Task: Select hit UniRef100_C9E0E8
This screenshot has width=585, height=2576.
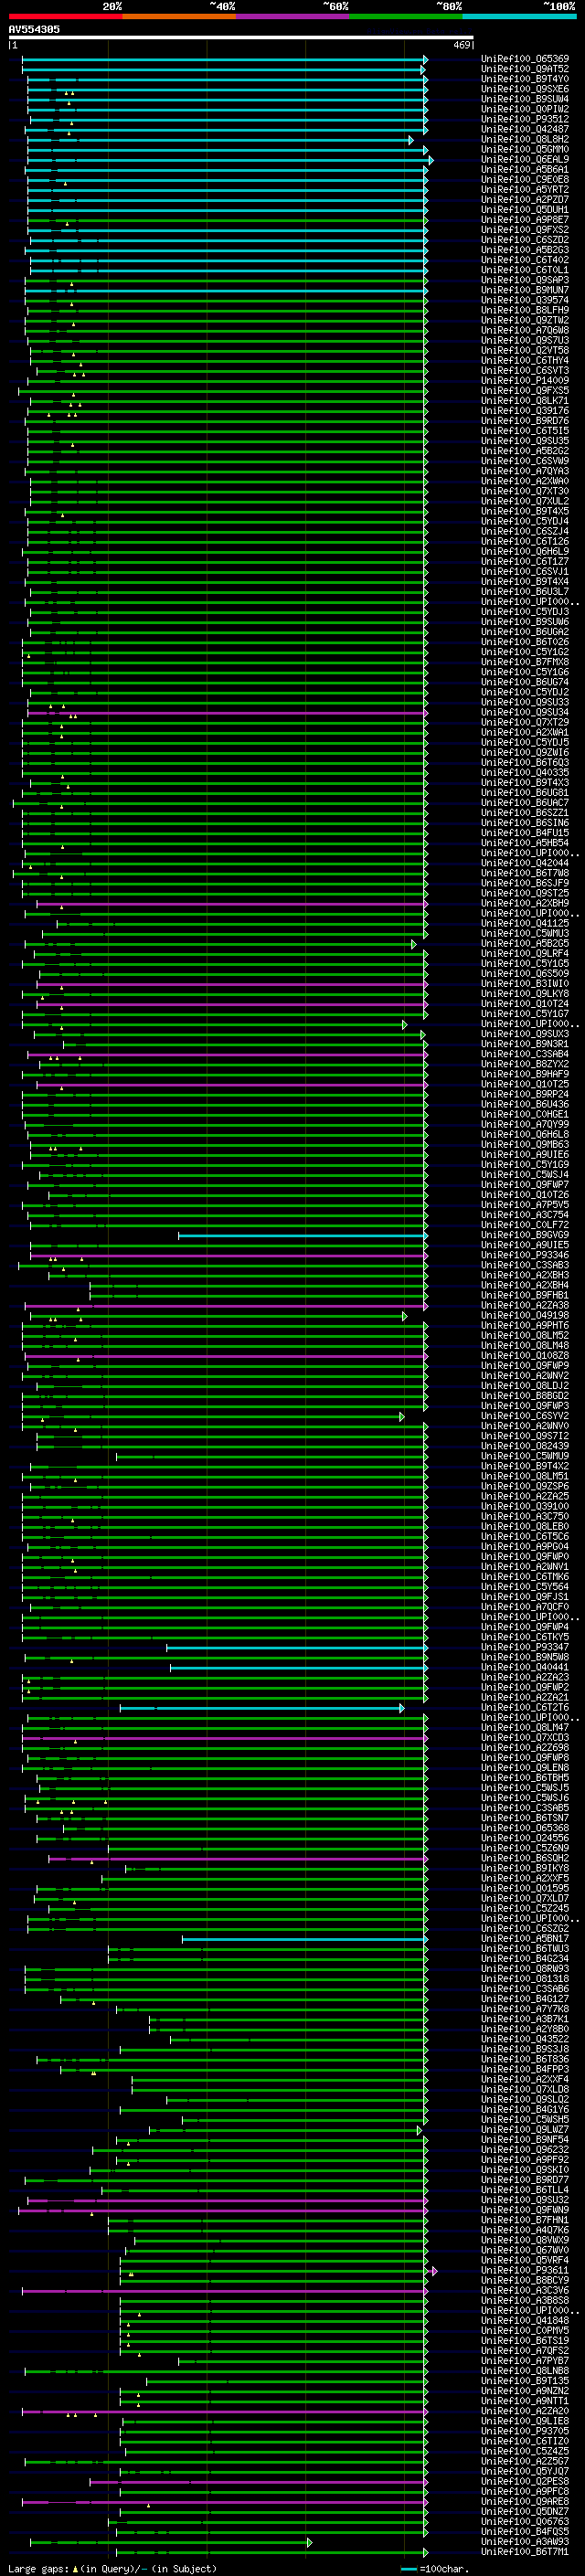Action: pos(525,180)
